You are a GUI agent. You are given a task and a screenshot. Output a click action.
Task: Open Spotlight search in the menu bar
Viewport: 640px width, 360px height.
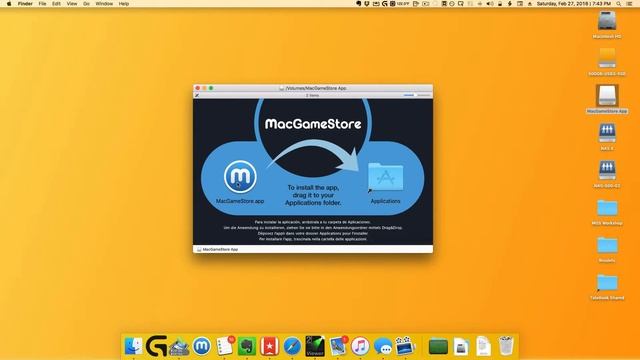(x=619, y=4)
